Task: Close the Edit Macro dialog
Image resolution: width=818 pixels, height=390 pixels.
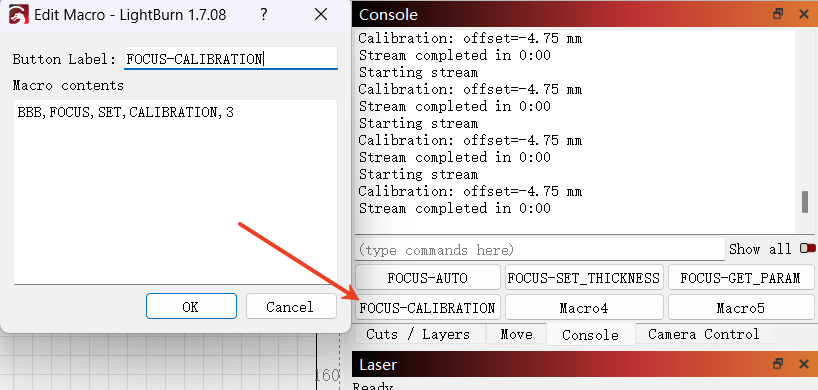Action: click(321, 15)
